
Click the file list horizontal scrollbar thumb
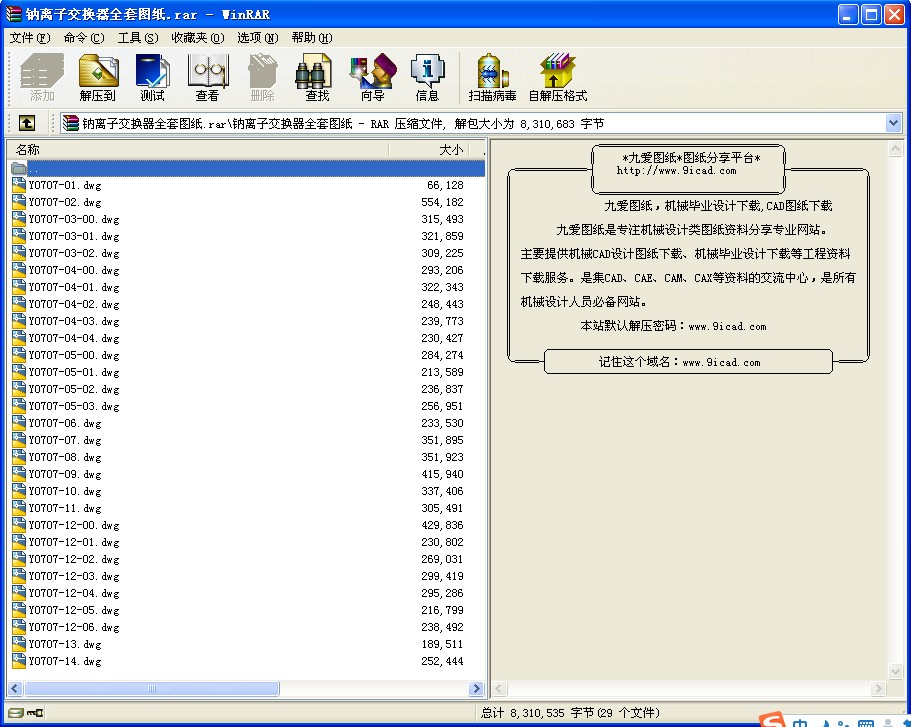[x=152, y=689]
